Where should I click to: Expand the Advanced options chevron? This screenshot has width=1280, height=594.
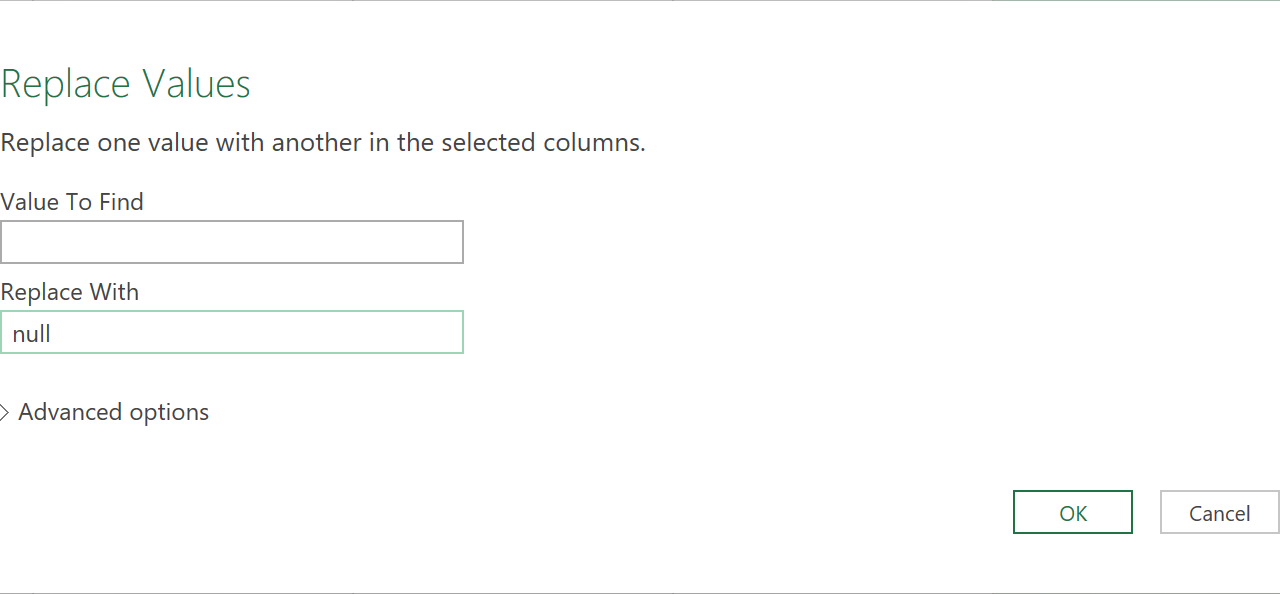[5, 412]
